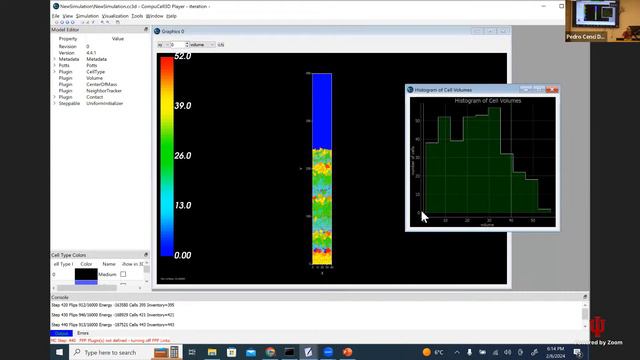Expand the Steppable UniformInitializer row

(x=54, y=103)
